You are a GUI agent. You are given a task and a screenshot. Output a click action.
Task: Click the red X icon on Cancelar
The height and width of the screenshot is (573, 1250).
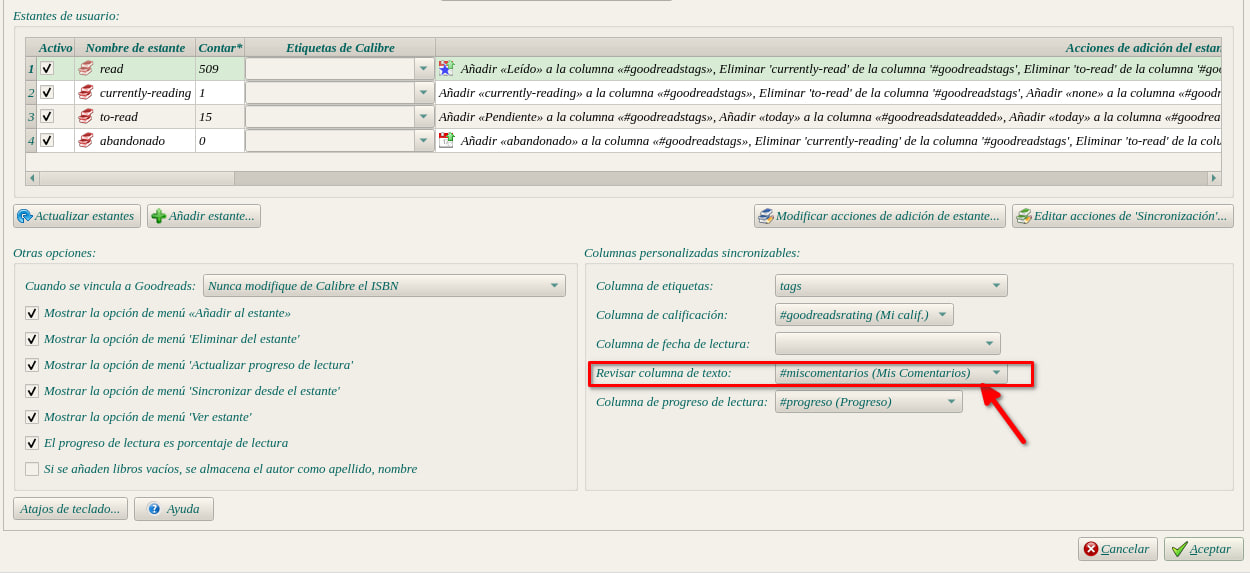coord(1091,549)
